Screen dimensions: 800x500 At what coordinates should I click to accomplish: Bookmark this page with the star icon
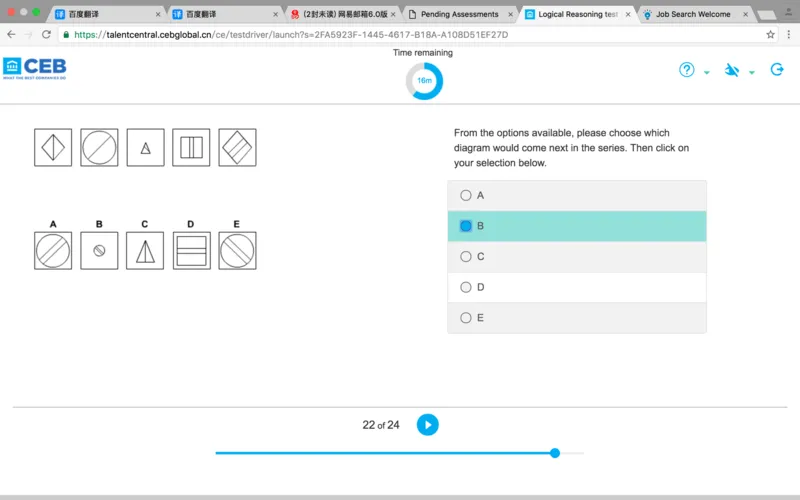770,34
